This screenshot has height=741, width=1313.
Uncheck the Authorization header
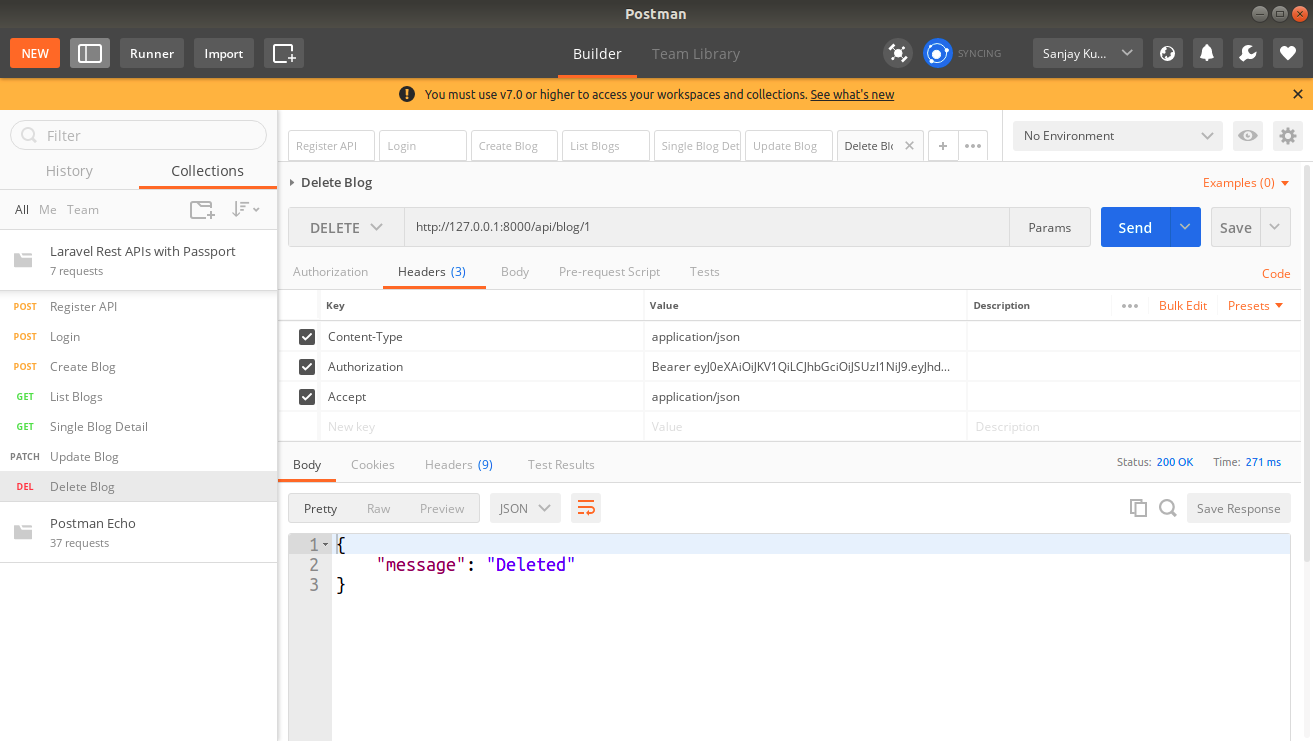(x=307, y=367)
